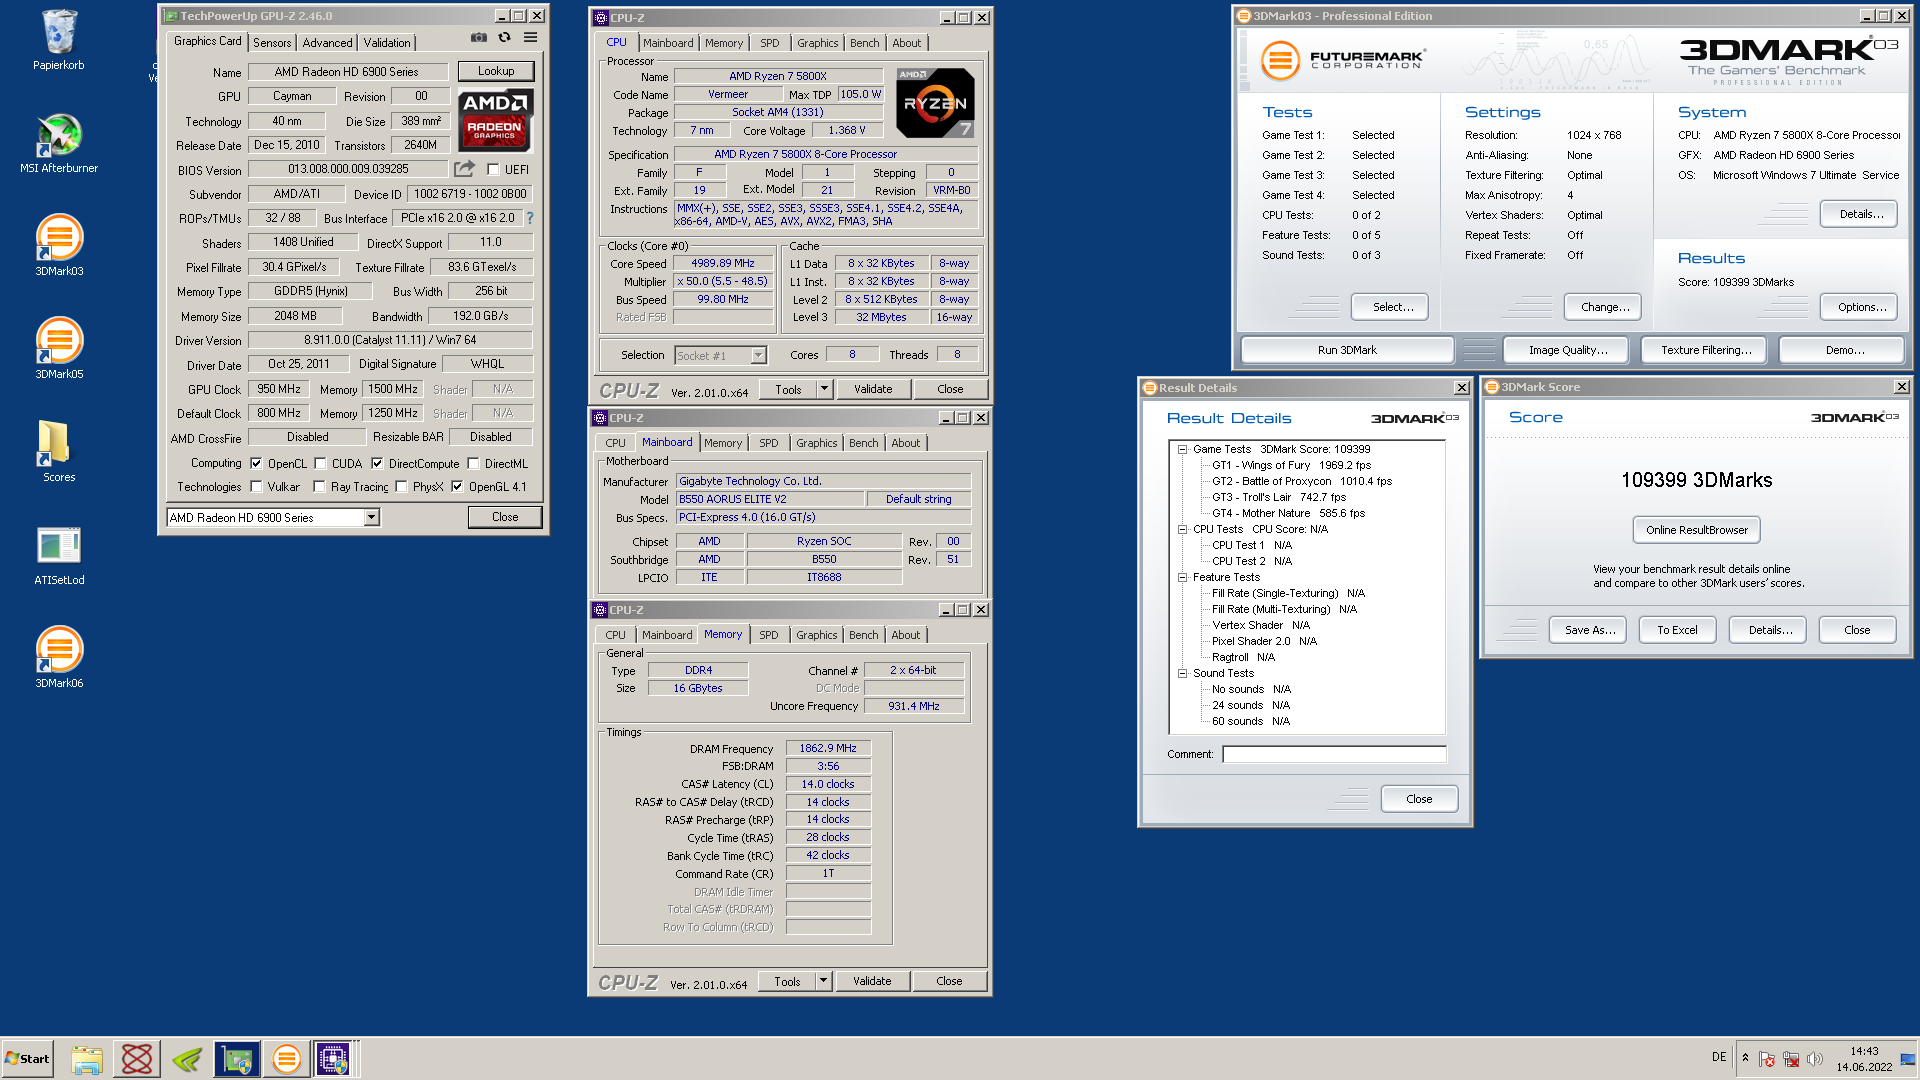1920x1080 pixels.
Task: Open About tab in Memory CPU-Z window
Action: tap(905, 635)
